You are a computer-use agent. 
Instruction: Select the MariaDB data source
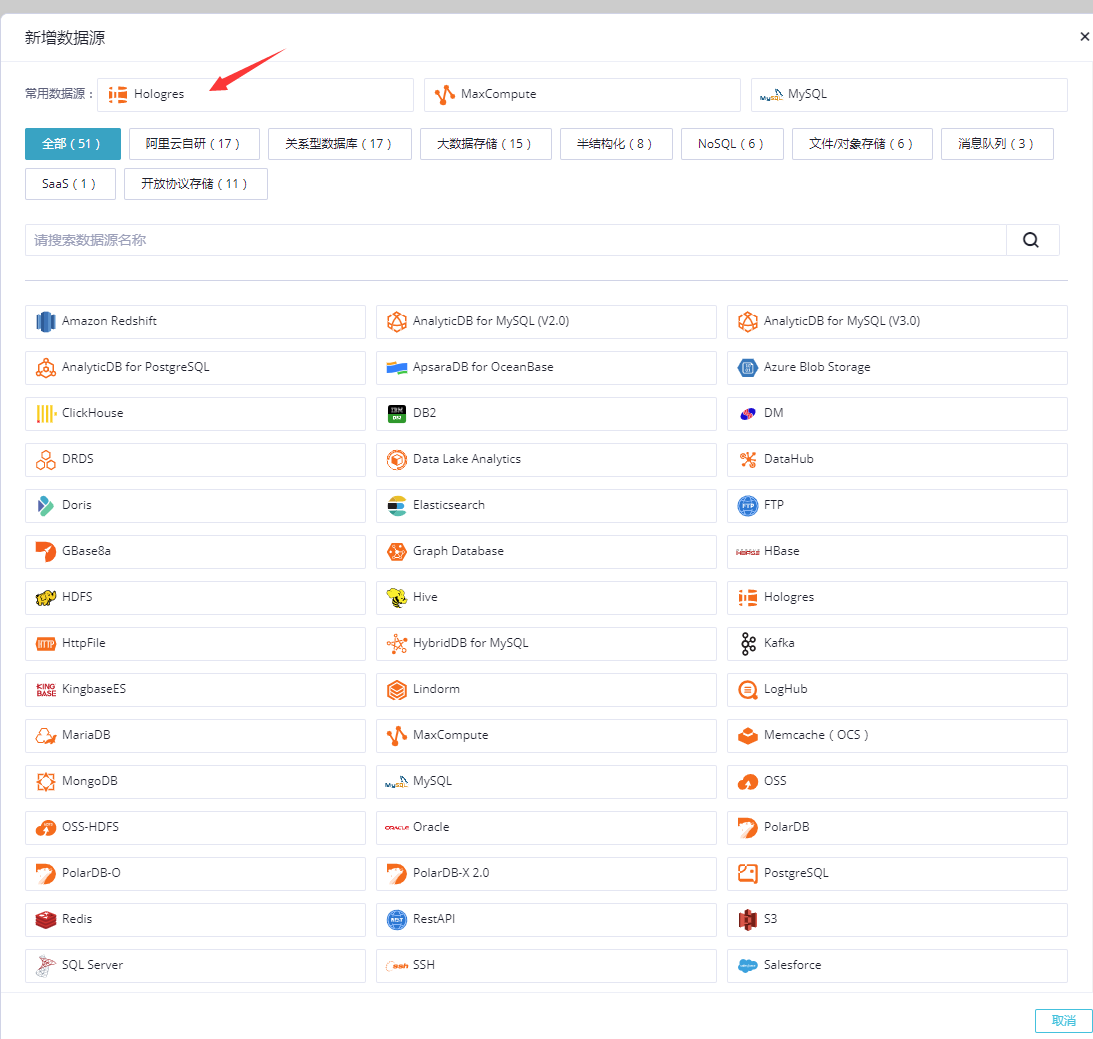pos(195,736)
